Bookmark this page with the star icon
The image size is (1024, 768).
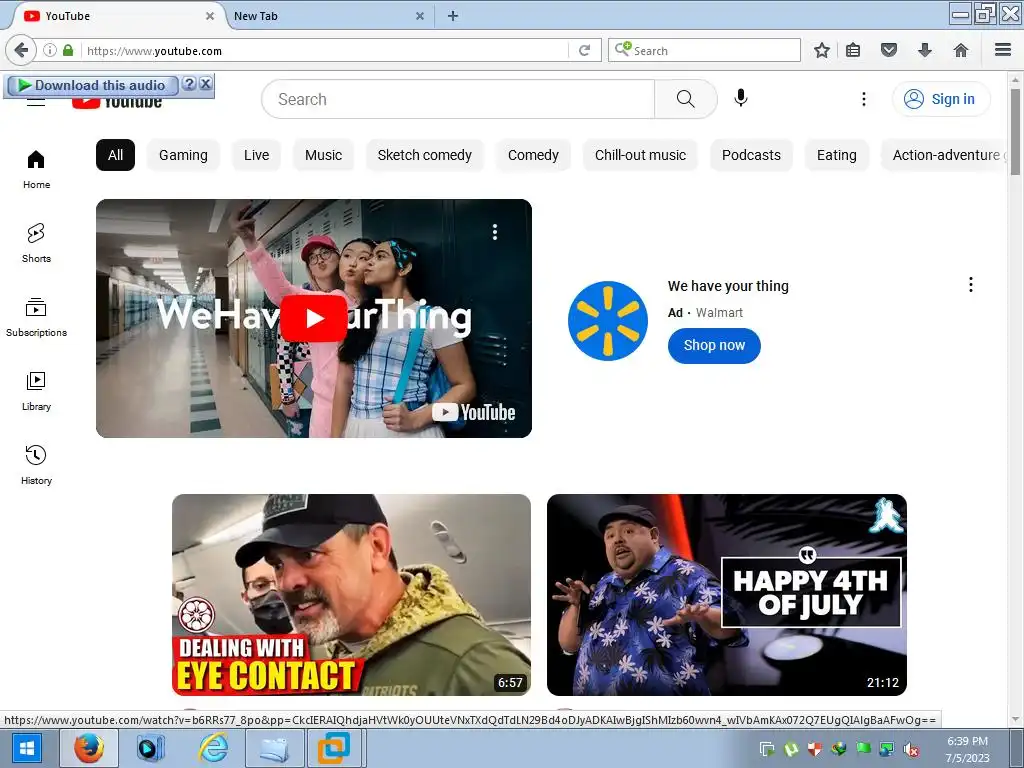coord(822,50)
